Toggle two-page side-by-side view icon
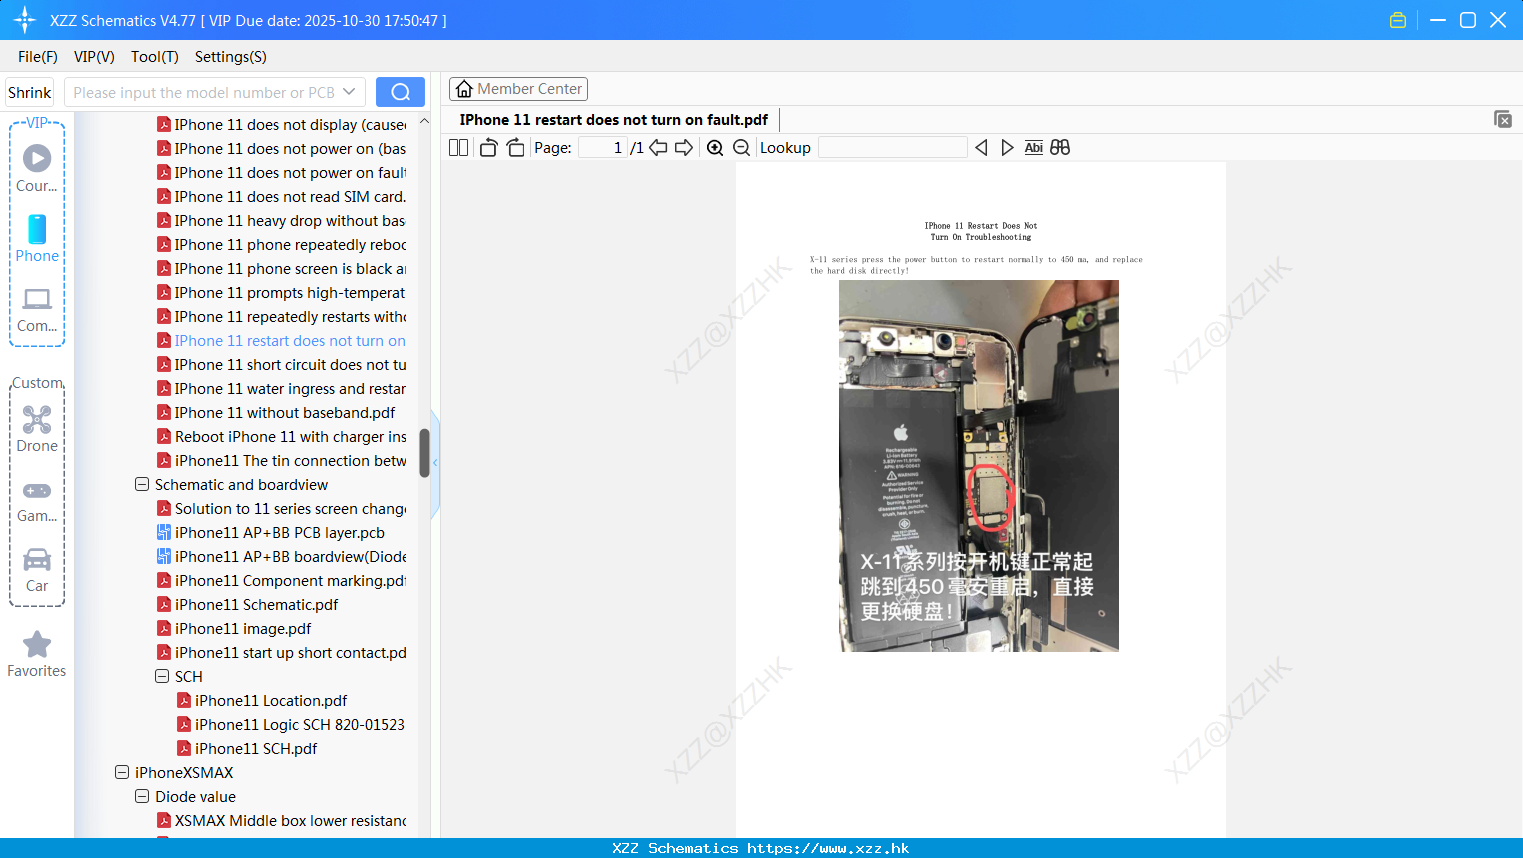Screen dimensions: 1523x858 [458, 147]
